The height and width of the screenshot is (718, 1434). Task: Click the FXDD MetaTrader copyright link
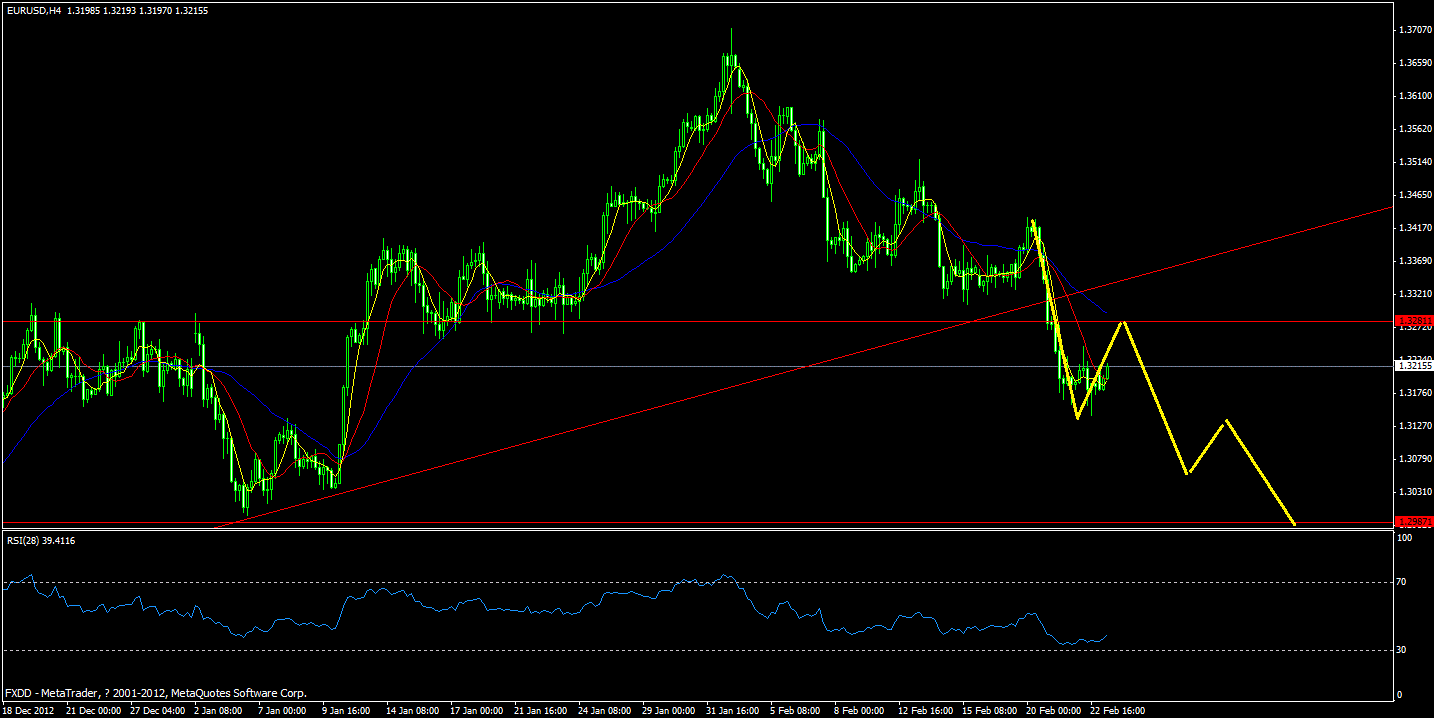tap(155, 693)
